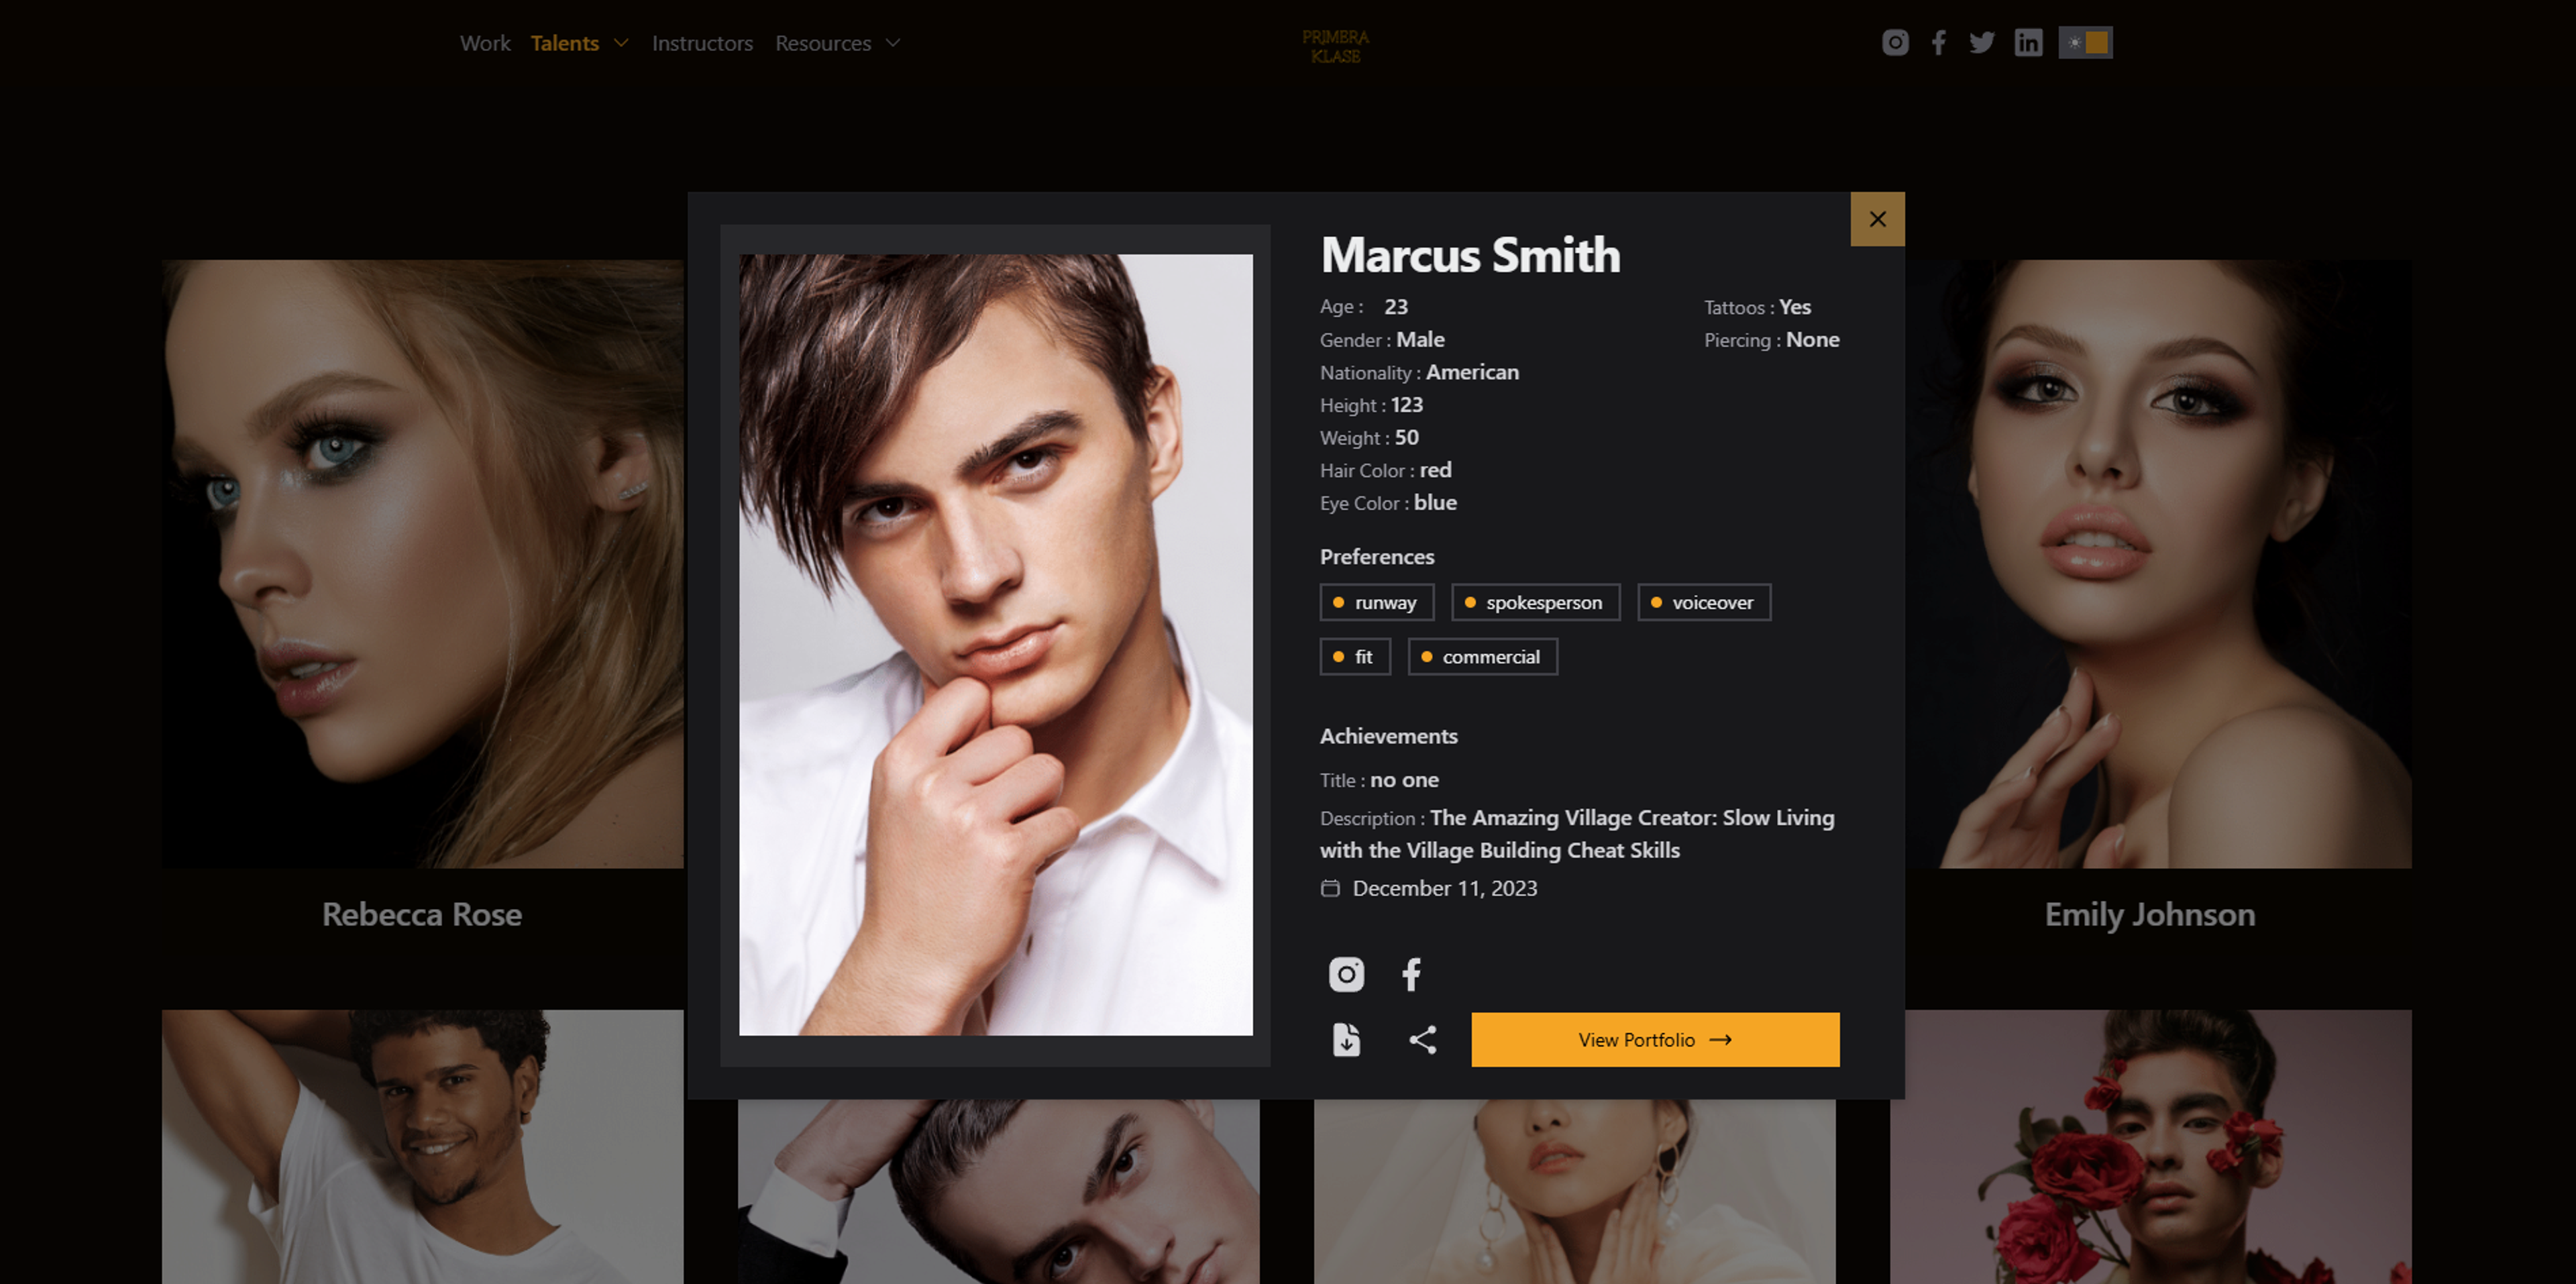Screen dimensions: 2576x1284
Task: Click the View Portfolio button
Action: point(1655,1040)
